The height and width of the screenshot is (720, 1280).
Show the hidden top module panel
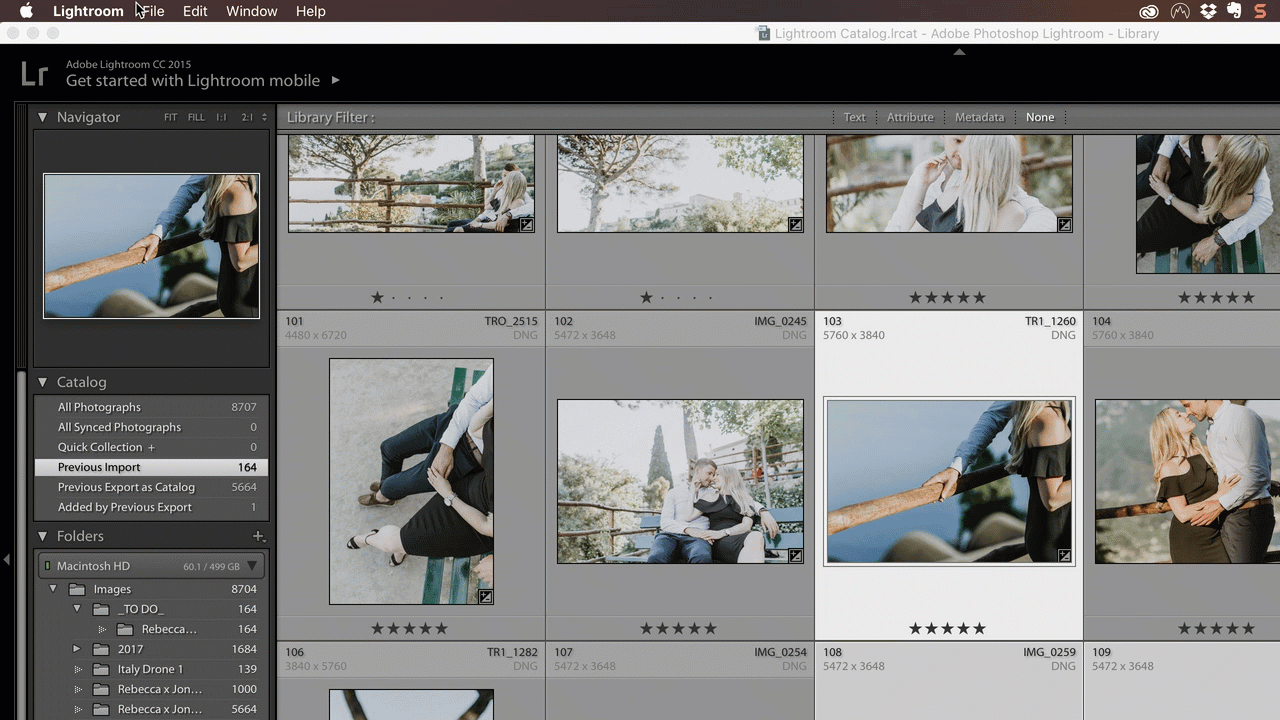[959, 52]
